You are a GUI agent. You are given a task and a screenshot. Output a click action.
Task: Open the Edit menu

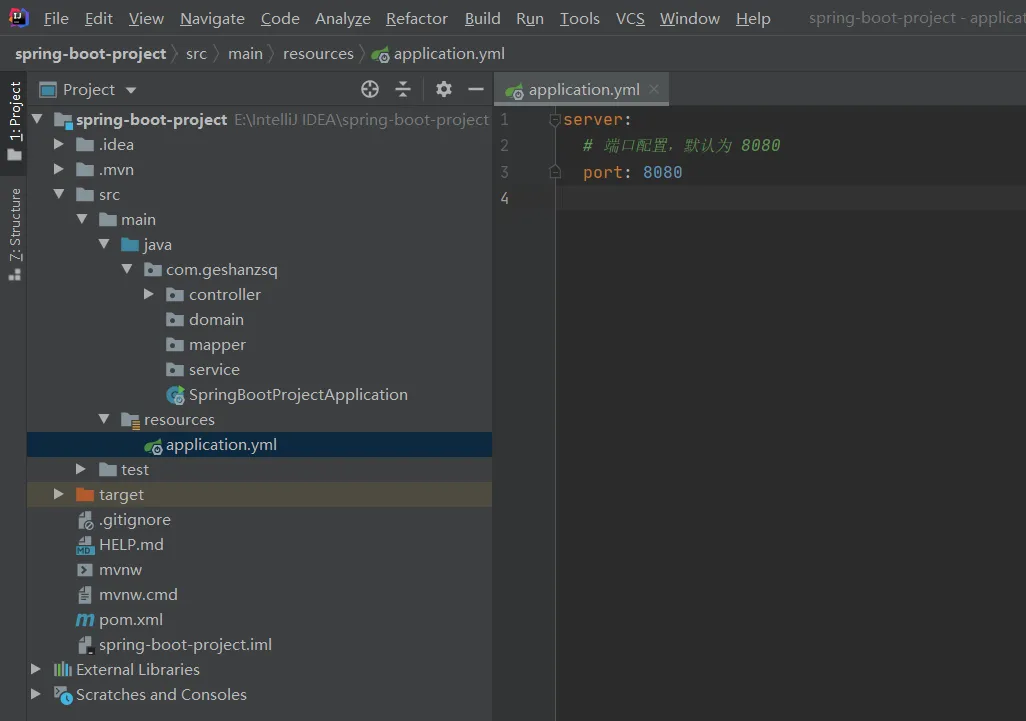click(x=99, y=19)
